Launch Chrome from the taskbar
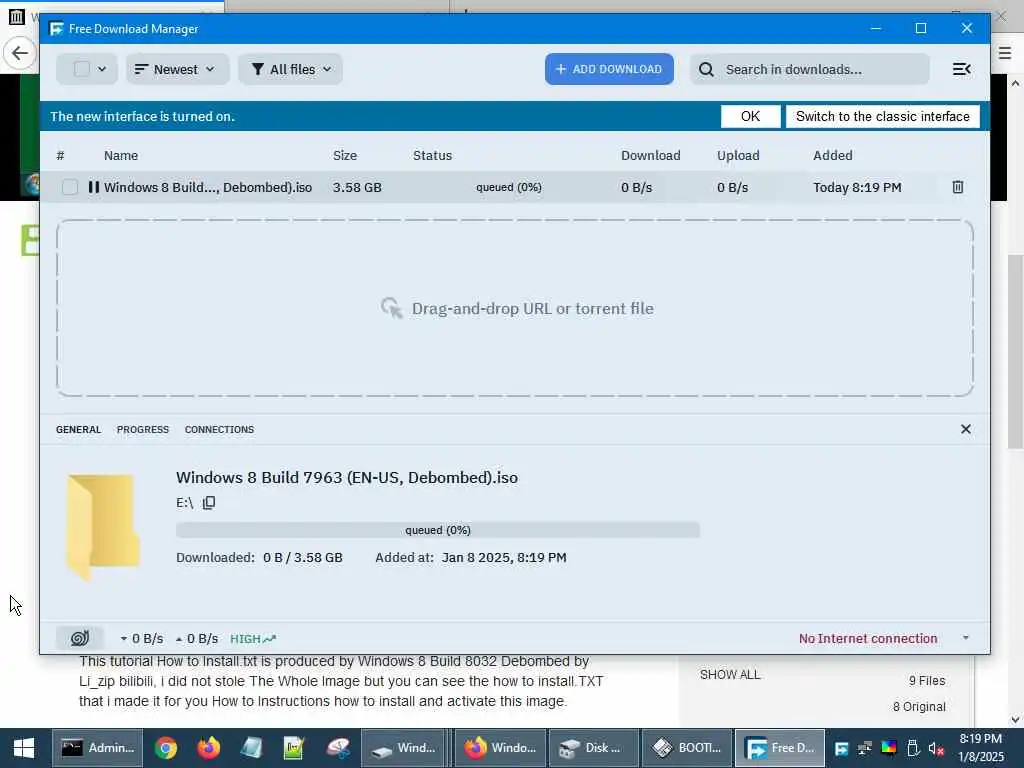 tap(166, 748)
